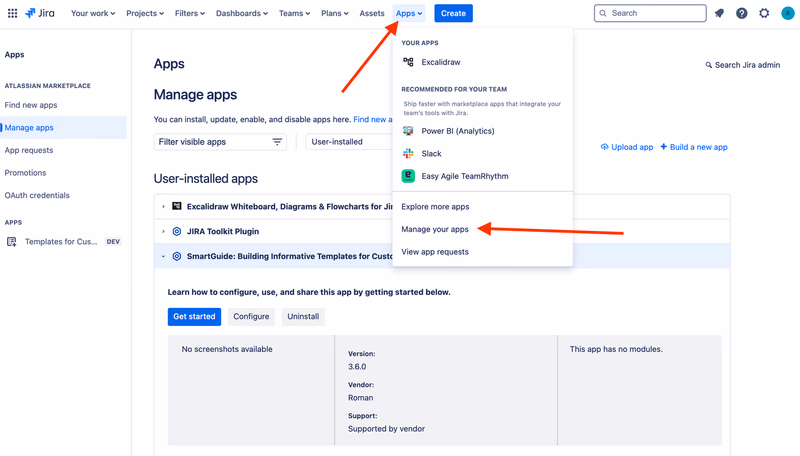
Task: Open the Filters dropdown
Action: (x=190, y=13)
